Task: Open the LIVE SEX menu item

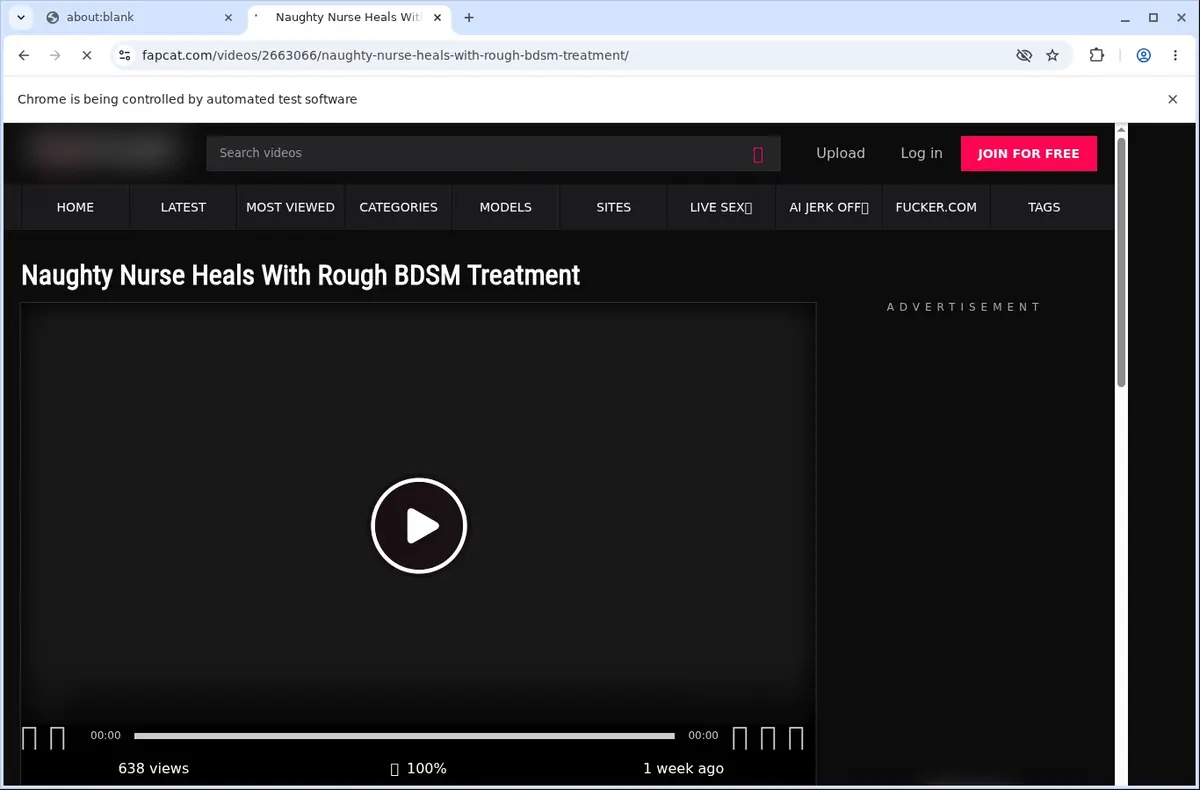Action: coord(721,207)
